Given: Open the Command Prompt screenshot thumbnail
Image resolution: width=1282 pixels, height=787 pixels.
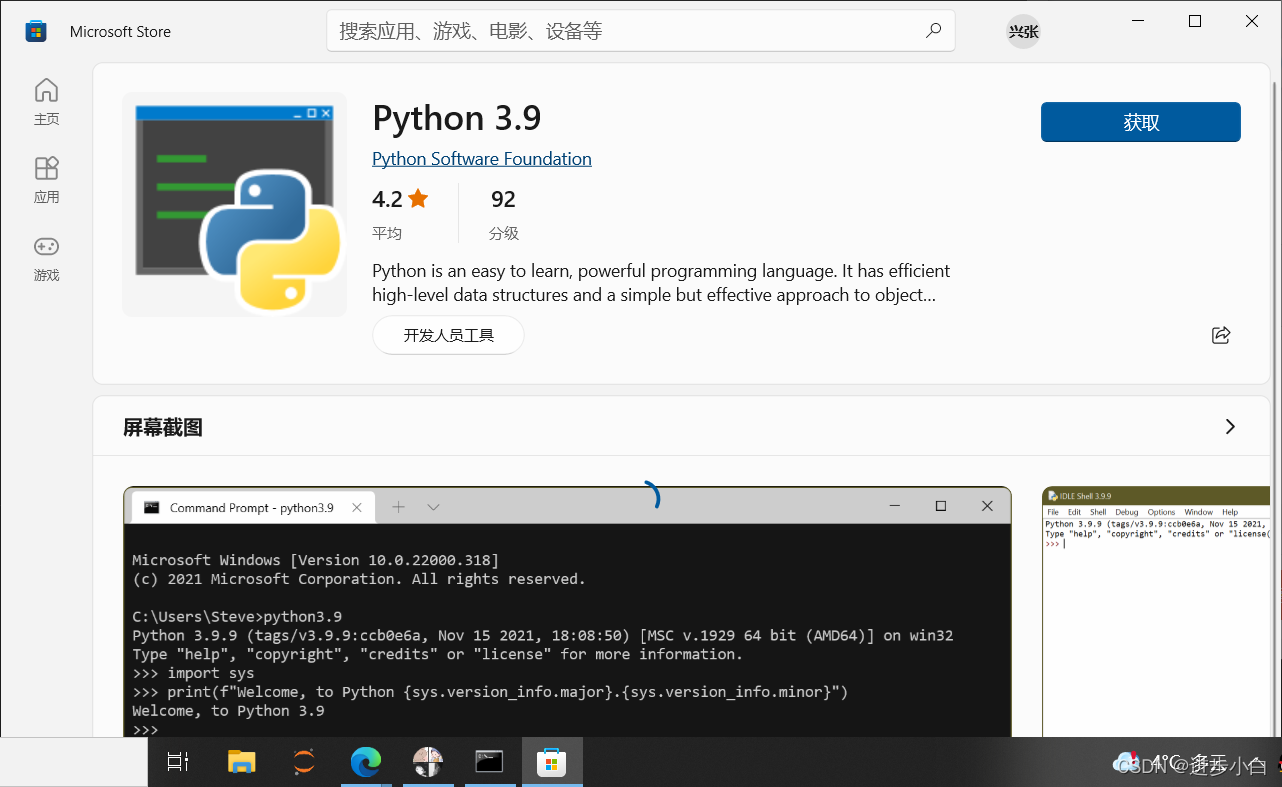Looking at the screenshot, I should pos(567,612).
